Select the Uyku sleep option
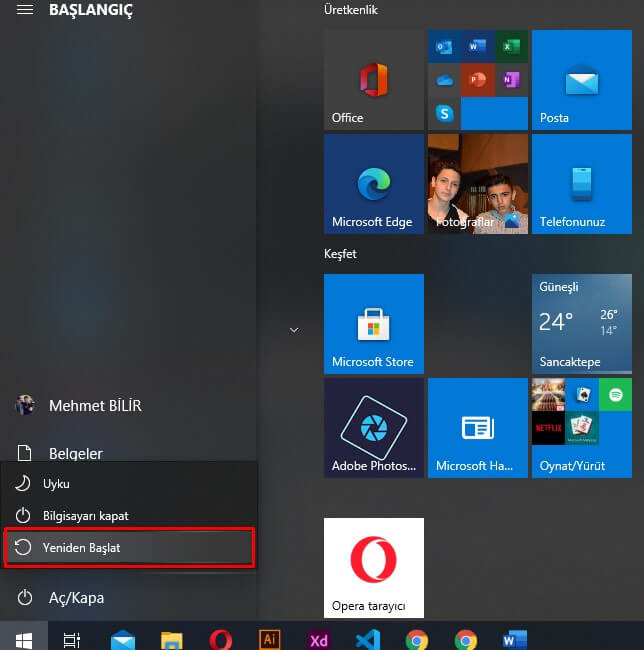Viewport: 644px width, 650px height. click(x=128, y=483)
